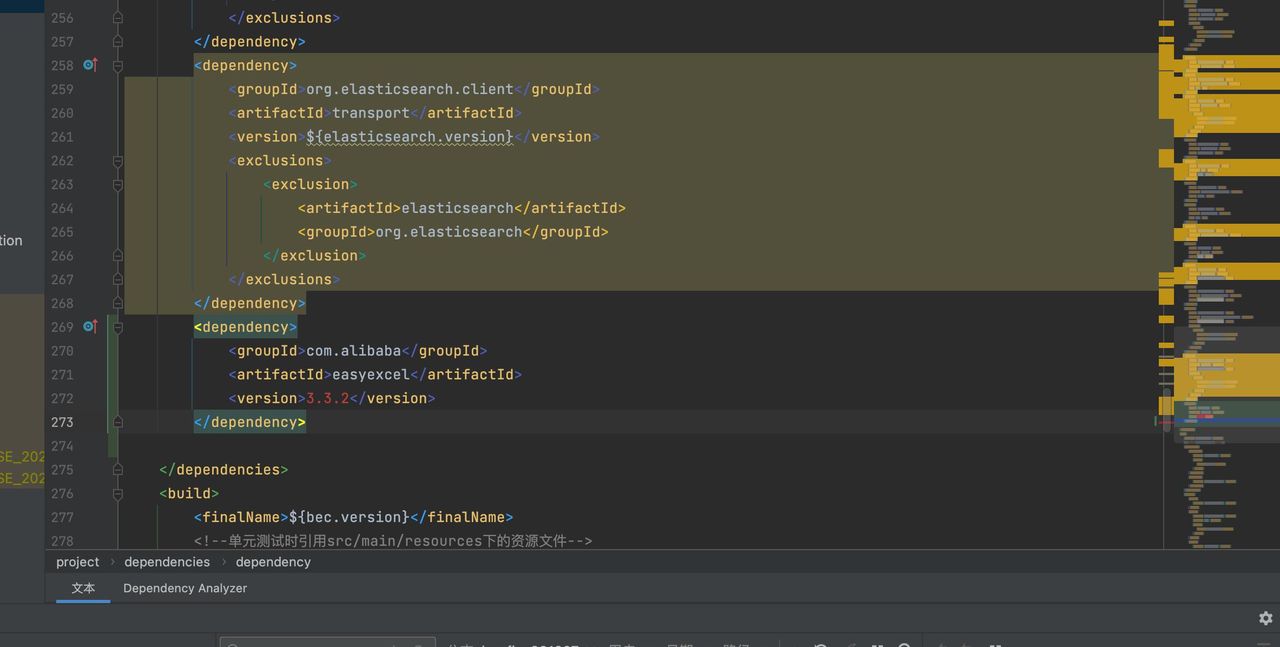Image resolution: width=1280 pixels, height=647 pixels.
Task: Collapse the easyexcel dependency at line 269
Action: coord(117,326)
